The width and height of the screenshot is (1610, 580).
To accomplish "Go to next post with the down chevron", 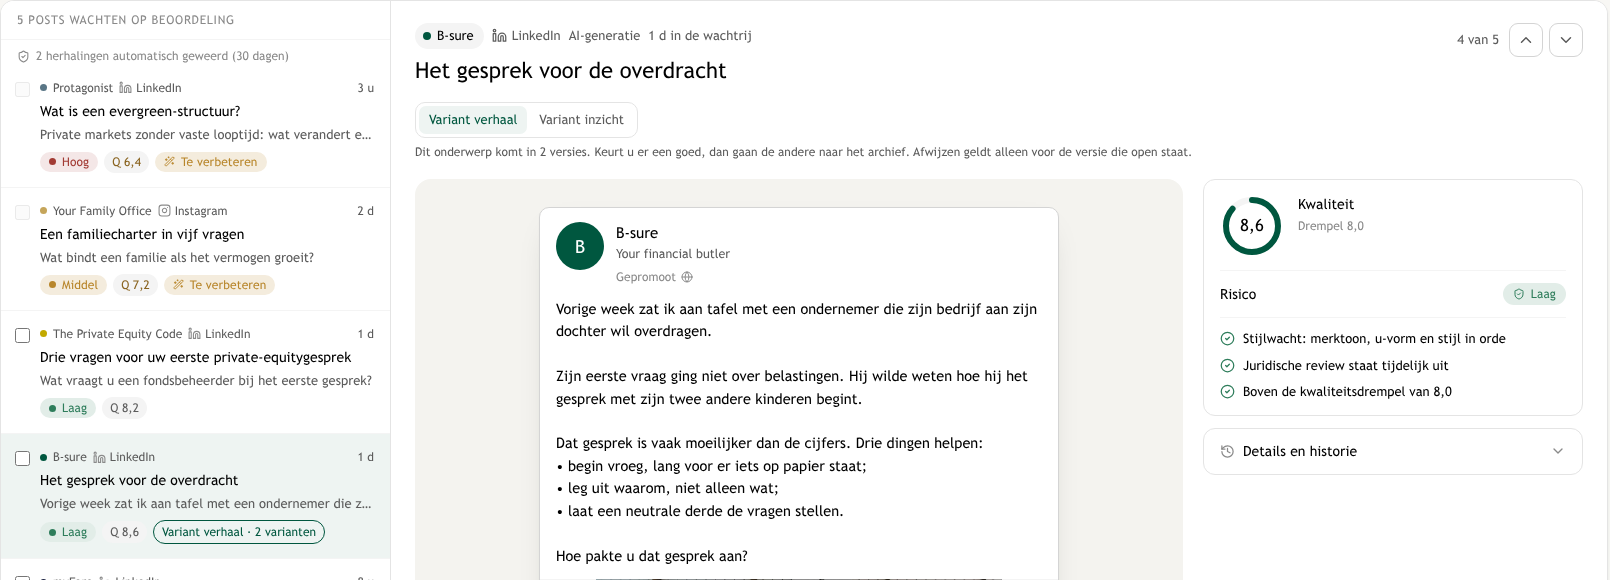I will pos(1566,40).
